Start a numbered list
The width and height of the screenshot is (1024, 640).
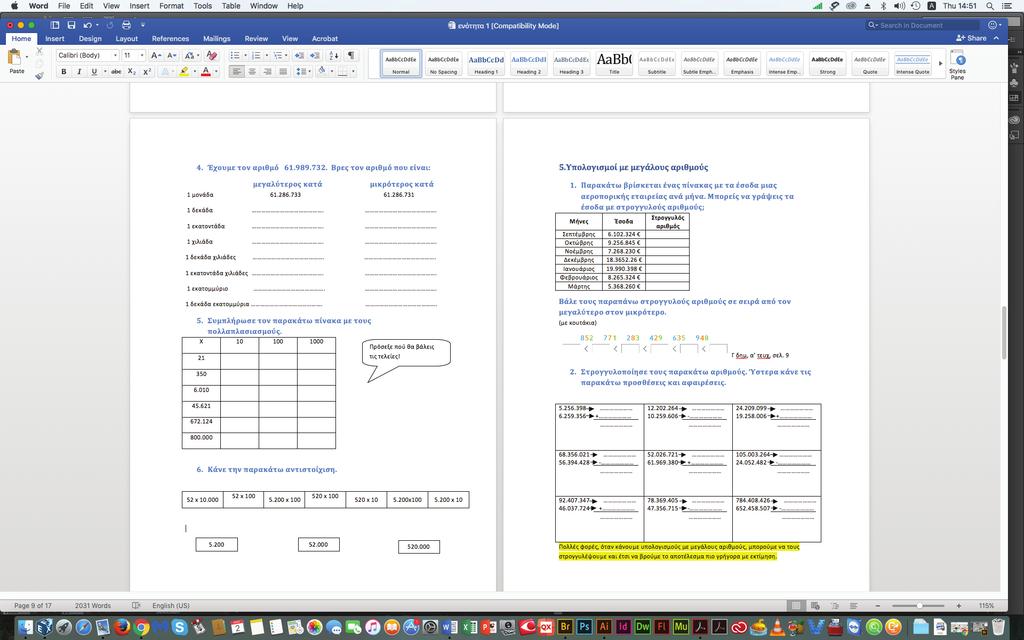256,56
